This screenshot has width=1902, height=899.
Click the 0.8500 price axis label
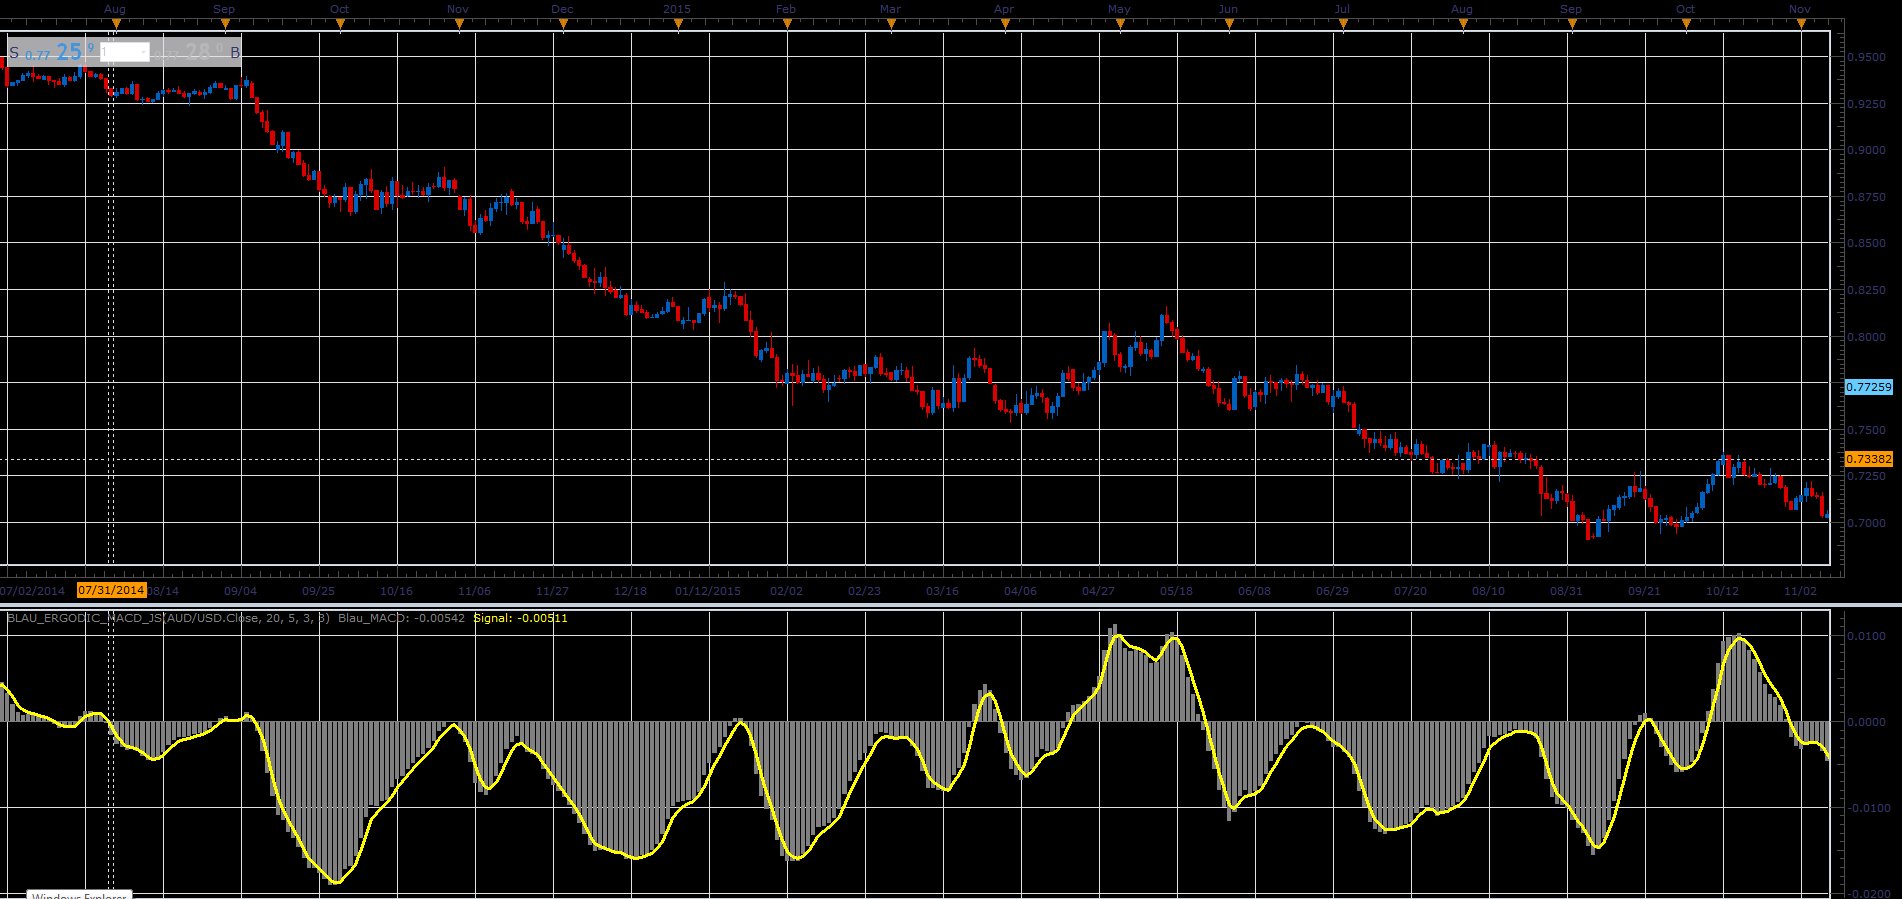1866,243
